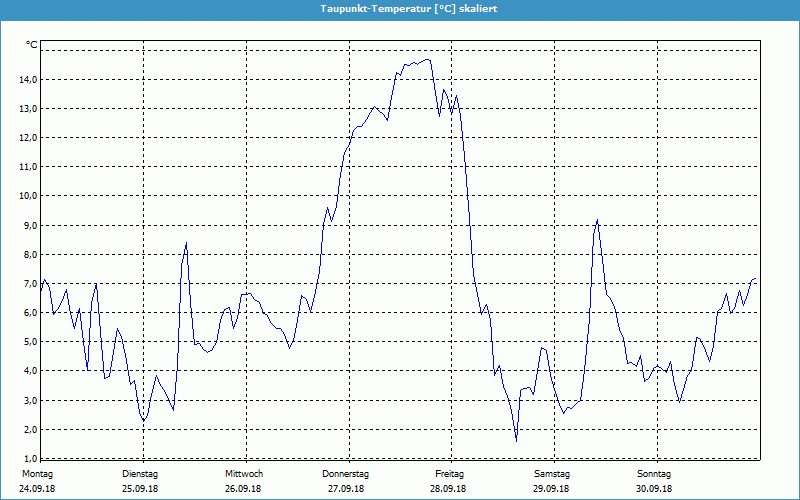The image size is (800, 500).
Task: Click the 1,0 y-axis label
Action: coord(30,459)
